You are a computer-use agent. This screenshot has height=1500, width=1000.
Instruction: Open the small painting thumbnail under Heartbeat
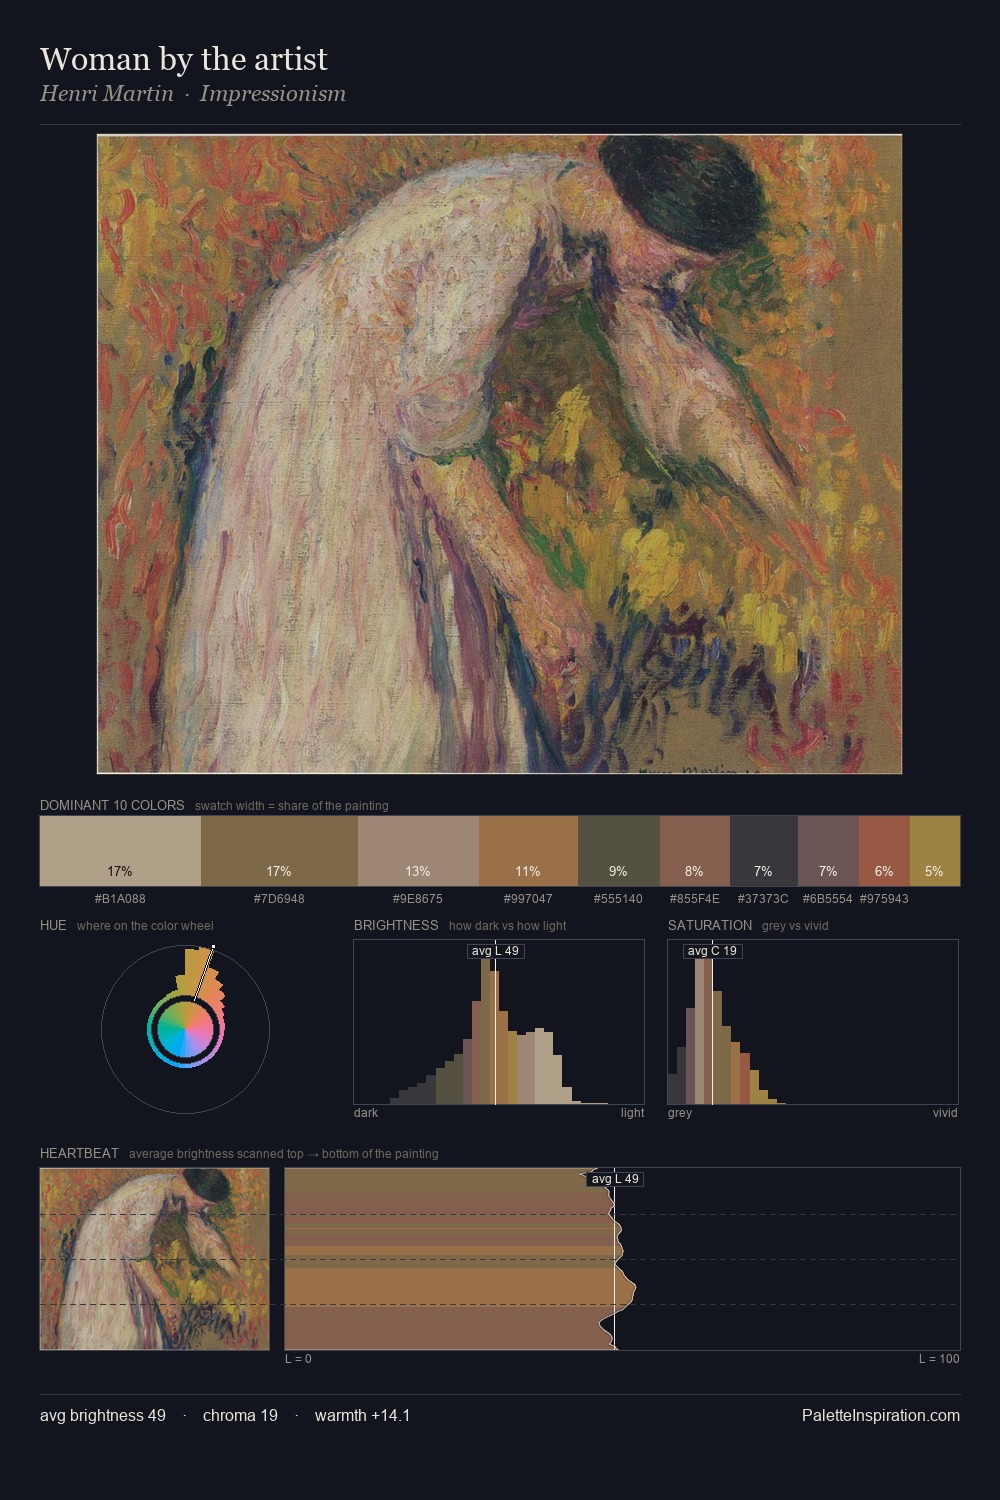[x=155, y=1259]
